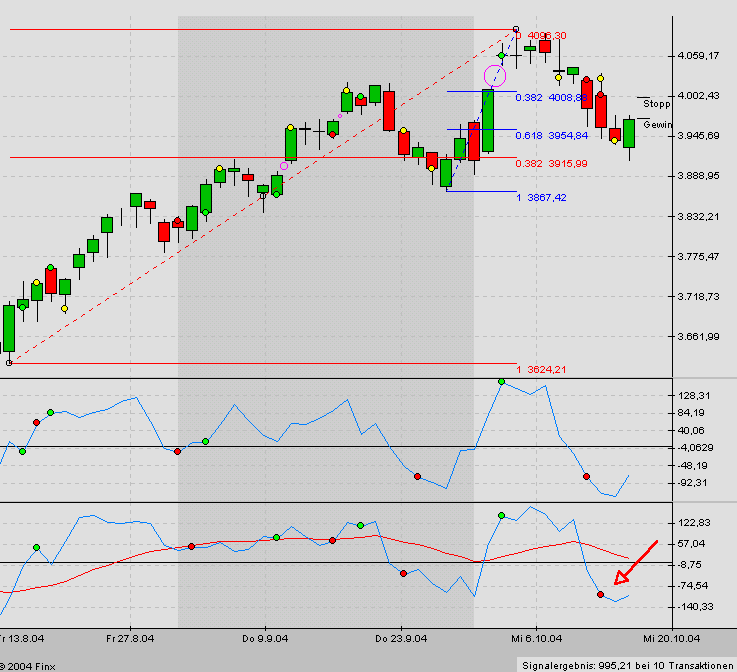Click the Stopp level label

coord(657,104)
